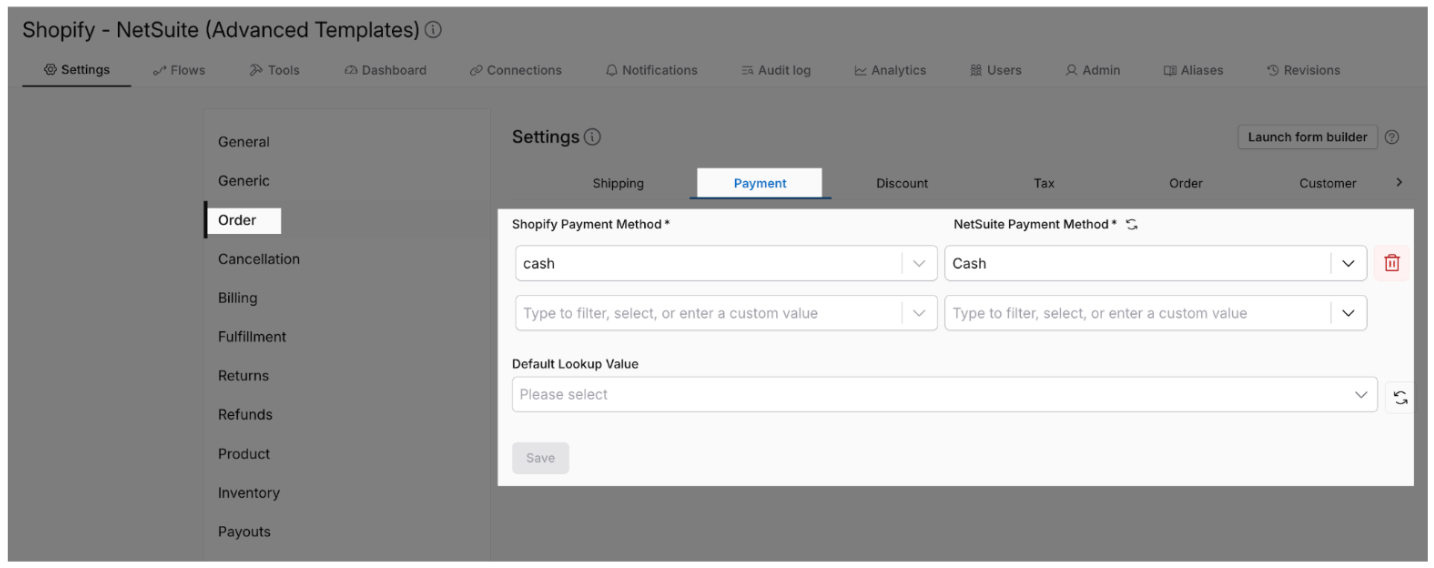Image resolution: width=1434 pixels, height=568 pixels.
Task: Switch to the Analytics tab
Action: click(x=890, y=70)
